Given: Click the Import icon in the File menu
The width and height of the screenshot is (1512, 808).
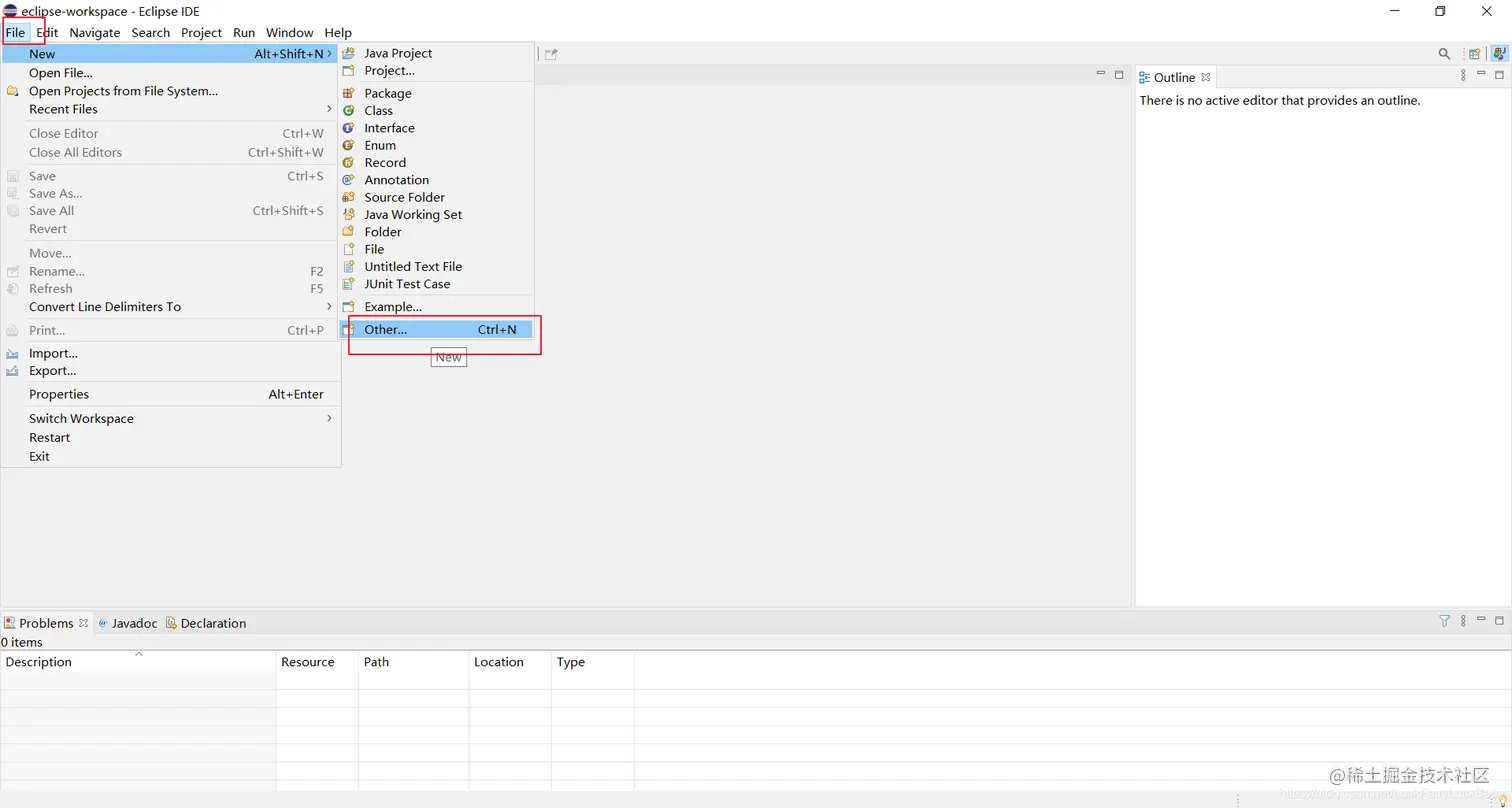Looking at the screenshot, I should (12, 354).
